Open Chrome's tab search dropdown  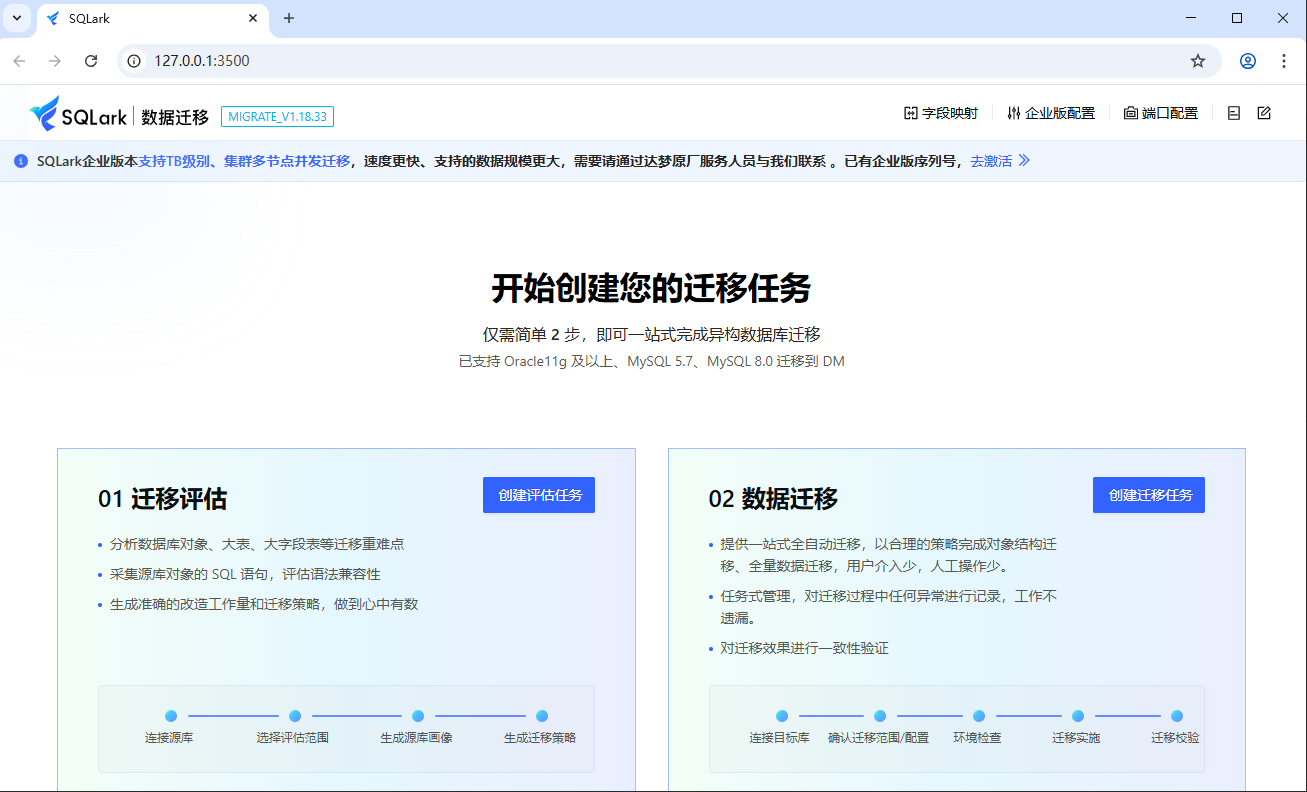tap(17, 18)
